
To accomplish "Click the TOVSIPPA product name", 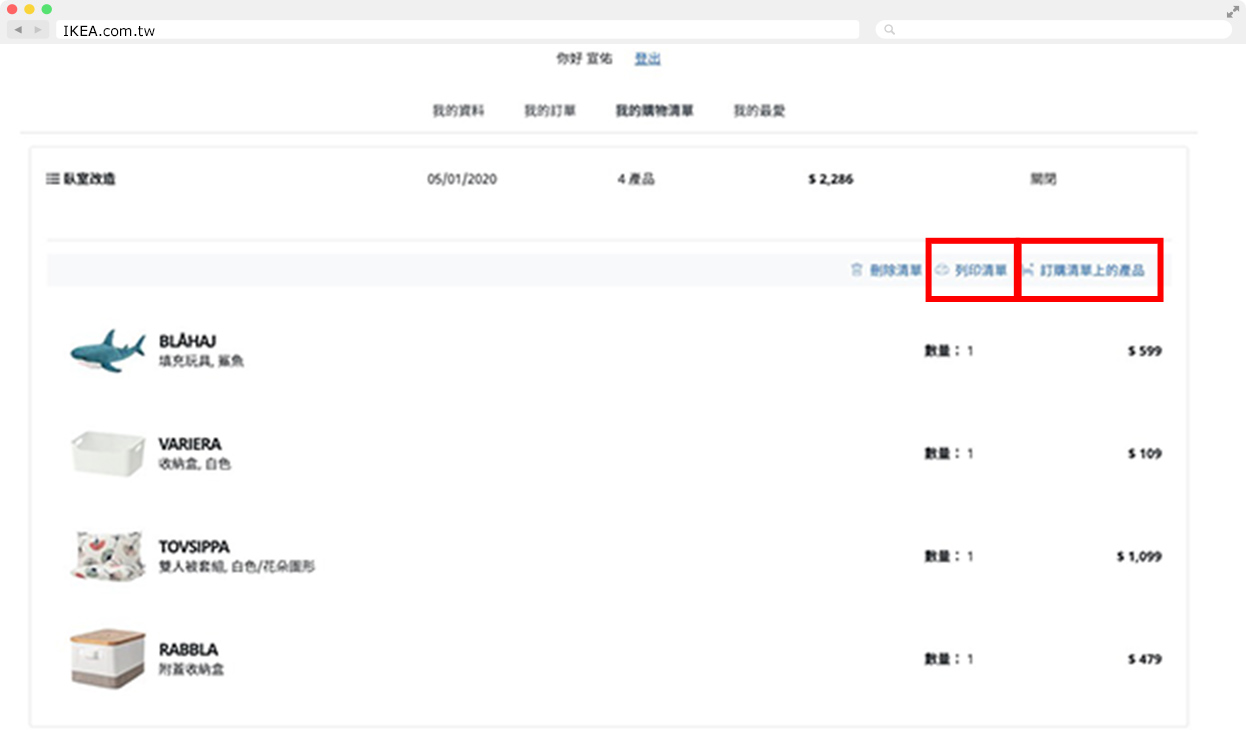I will pyautogui.click(x=194, y=547).
